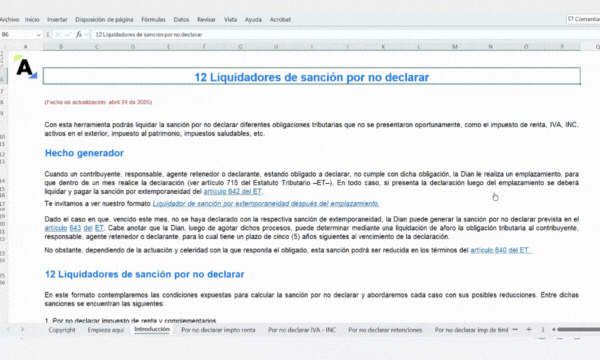Select column P header
Screen dimensions: 600x360
point(562,47)
